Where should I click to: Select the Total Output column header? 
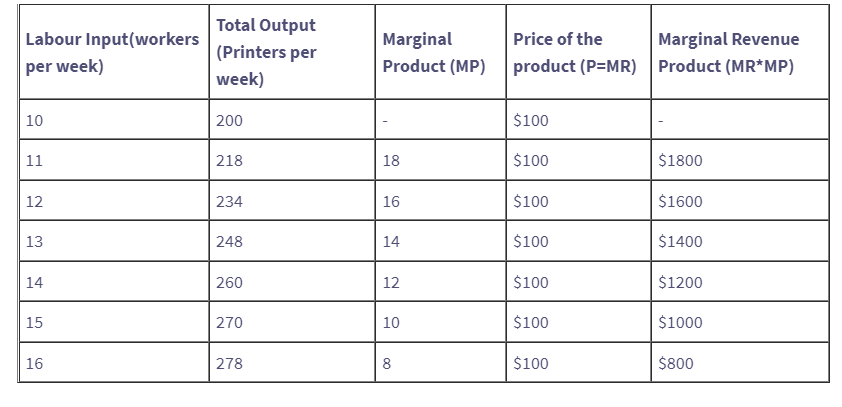(x=266, y=52)
